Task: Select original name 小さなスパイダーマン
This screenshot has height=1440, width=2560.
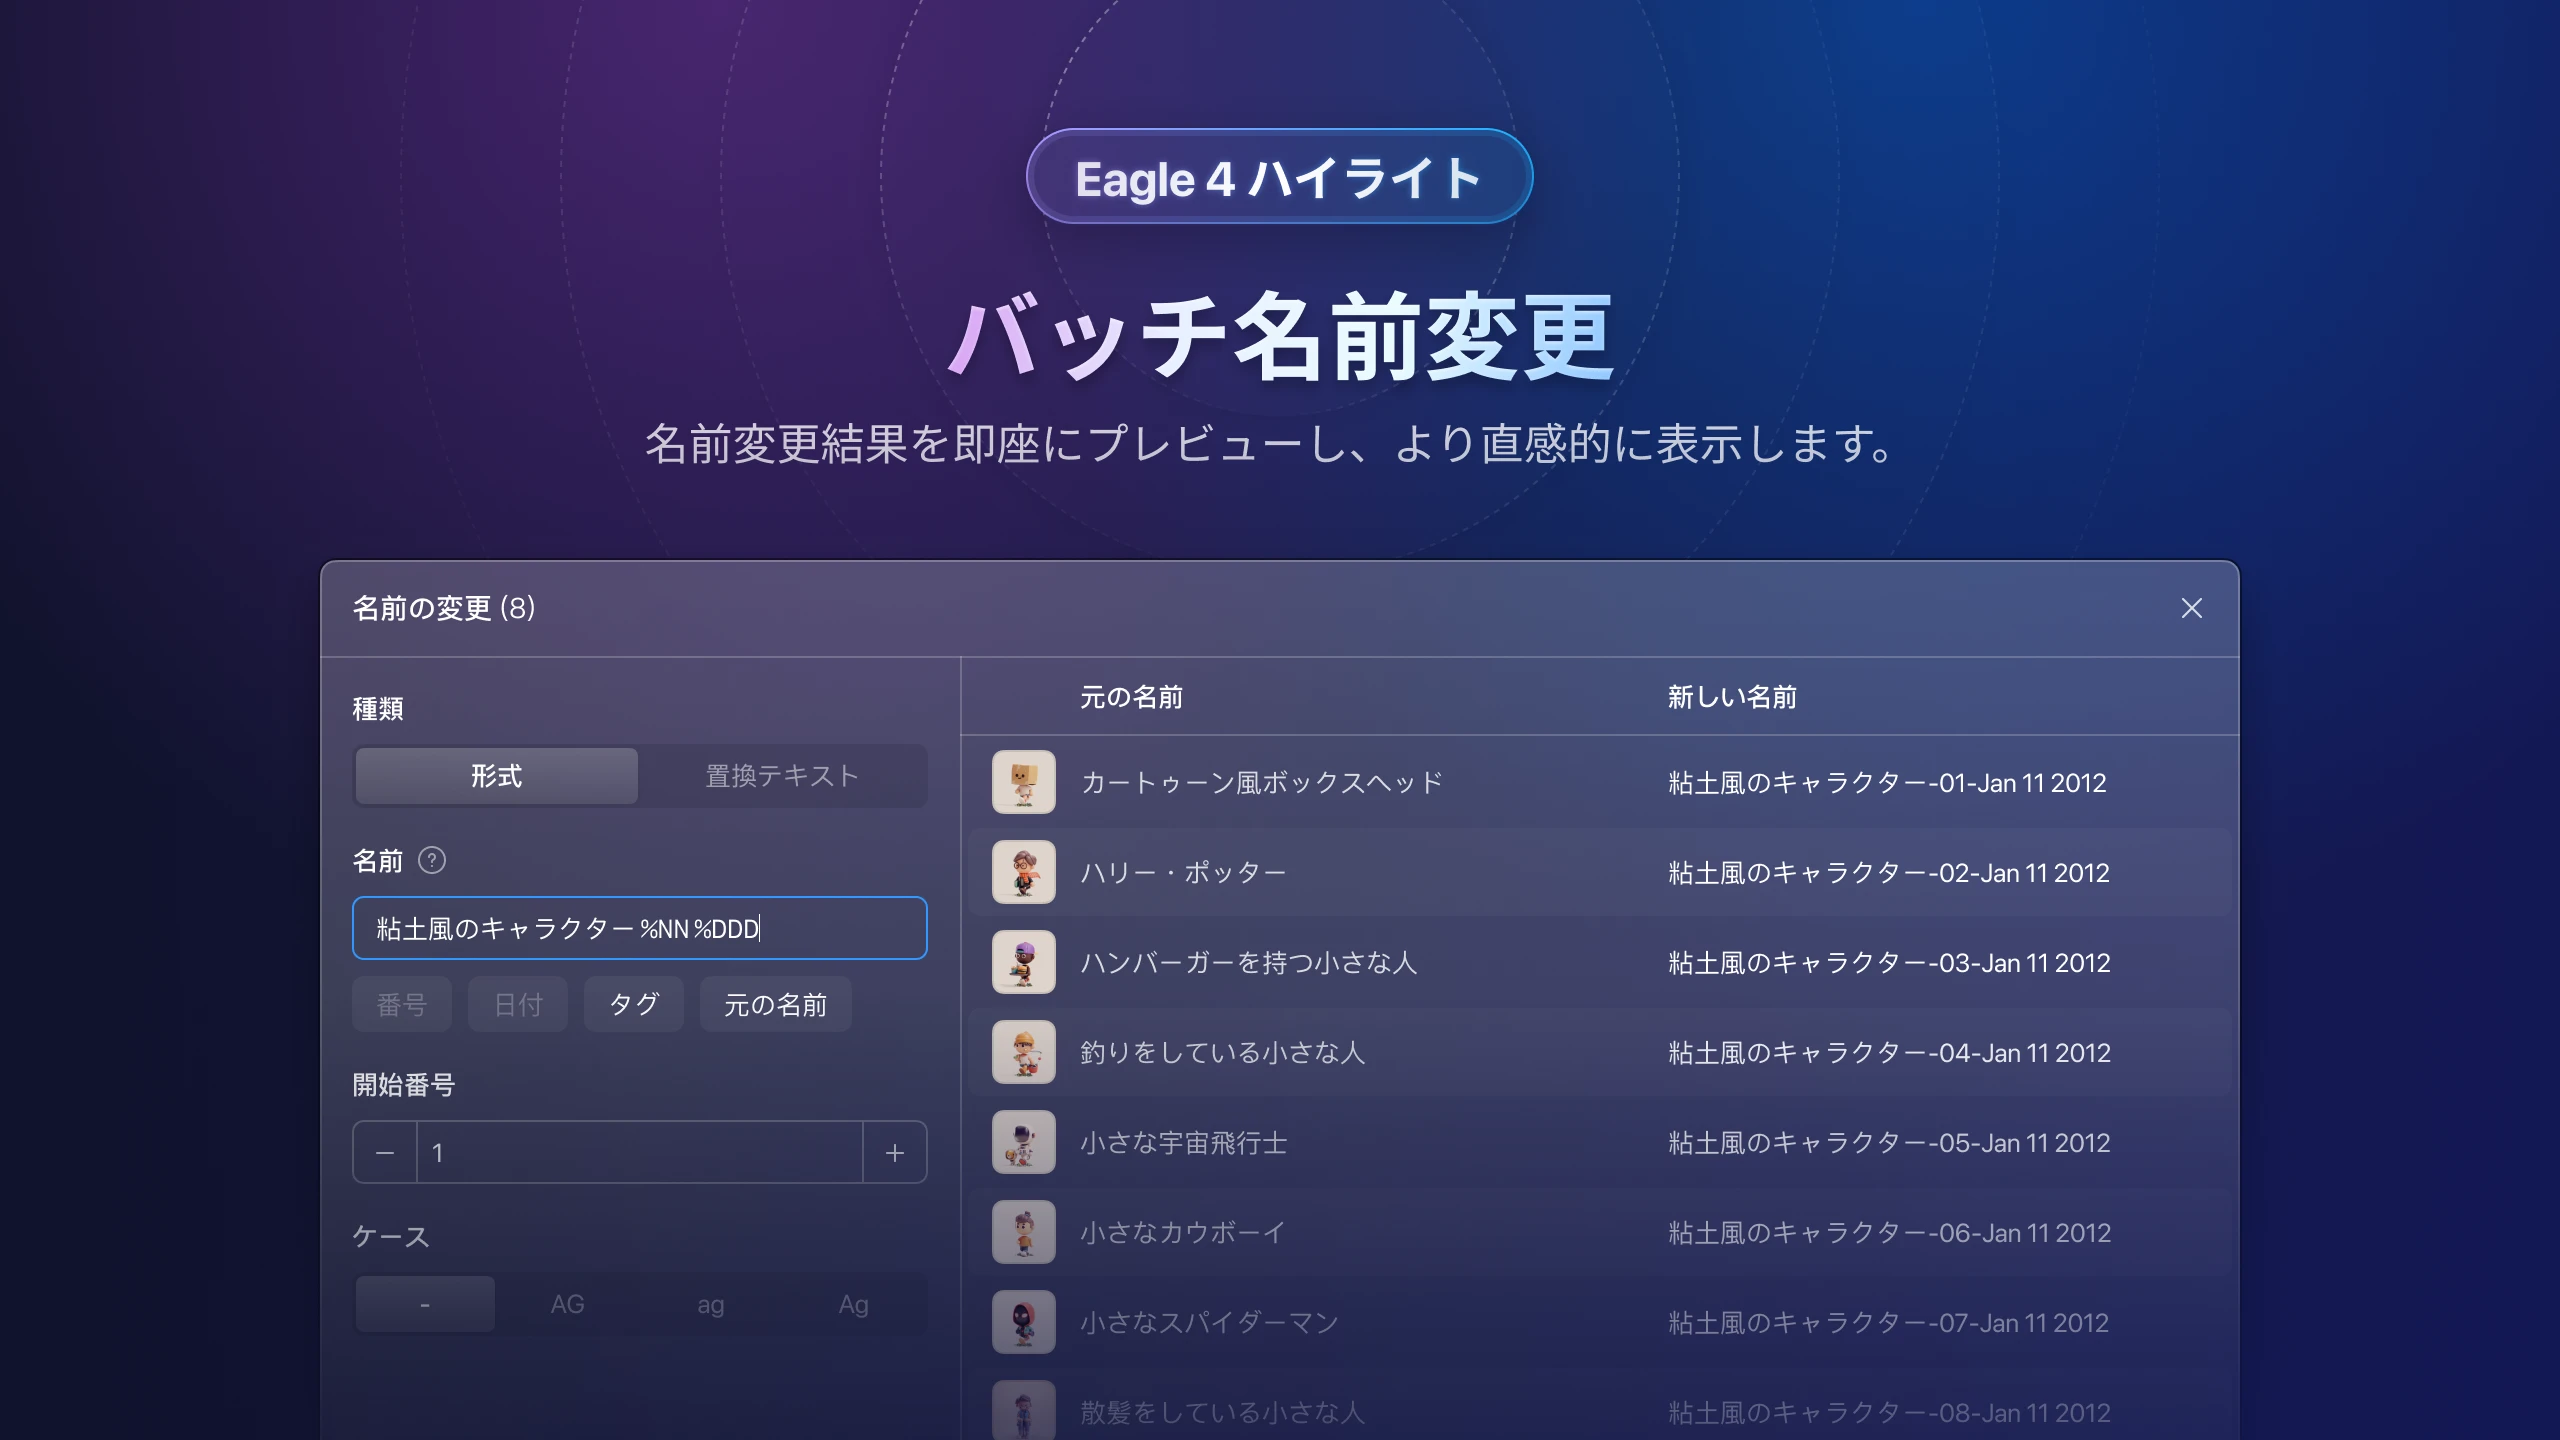Action: coord(1209,1322)
